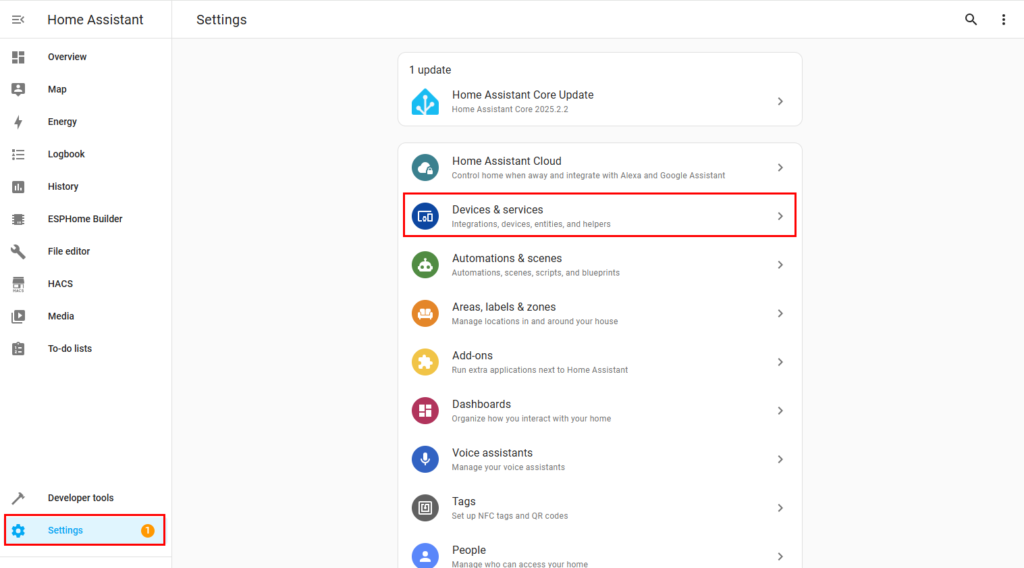This screenshot has width=1024, height=568.
Task: Click the Media play icon
Action: (x=18, y=316)
